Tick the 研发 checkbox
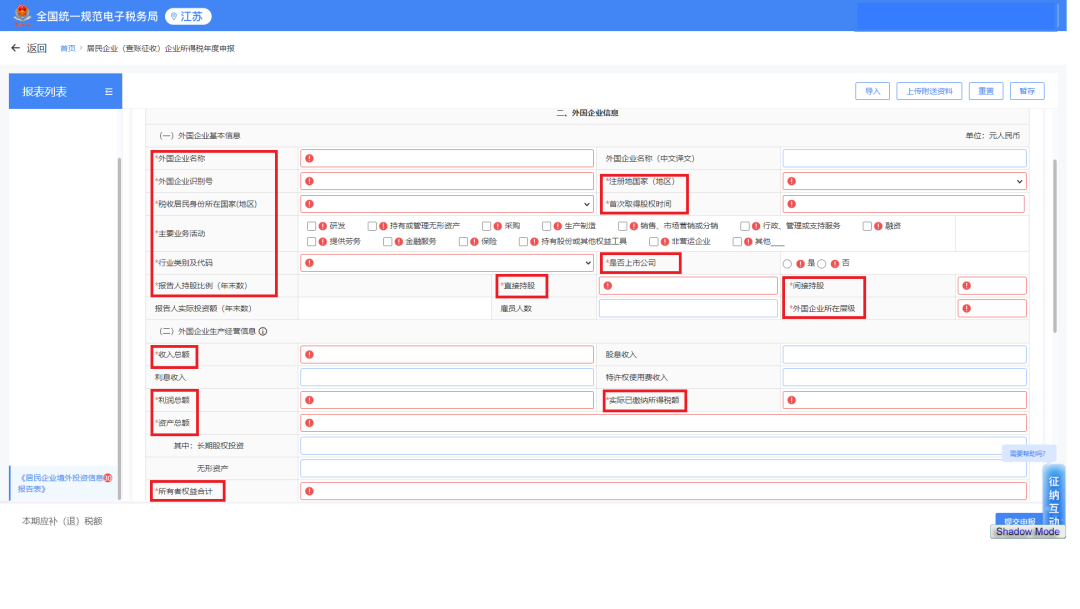The height and width of the screenshot is (609, 1080). pos(311,226)
